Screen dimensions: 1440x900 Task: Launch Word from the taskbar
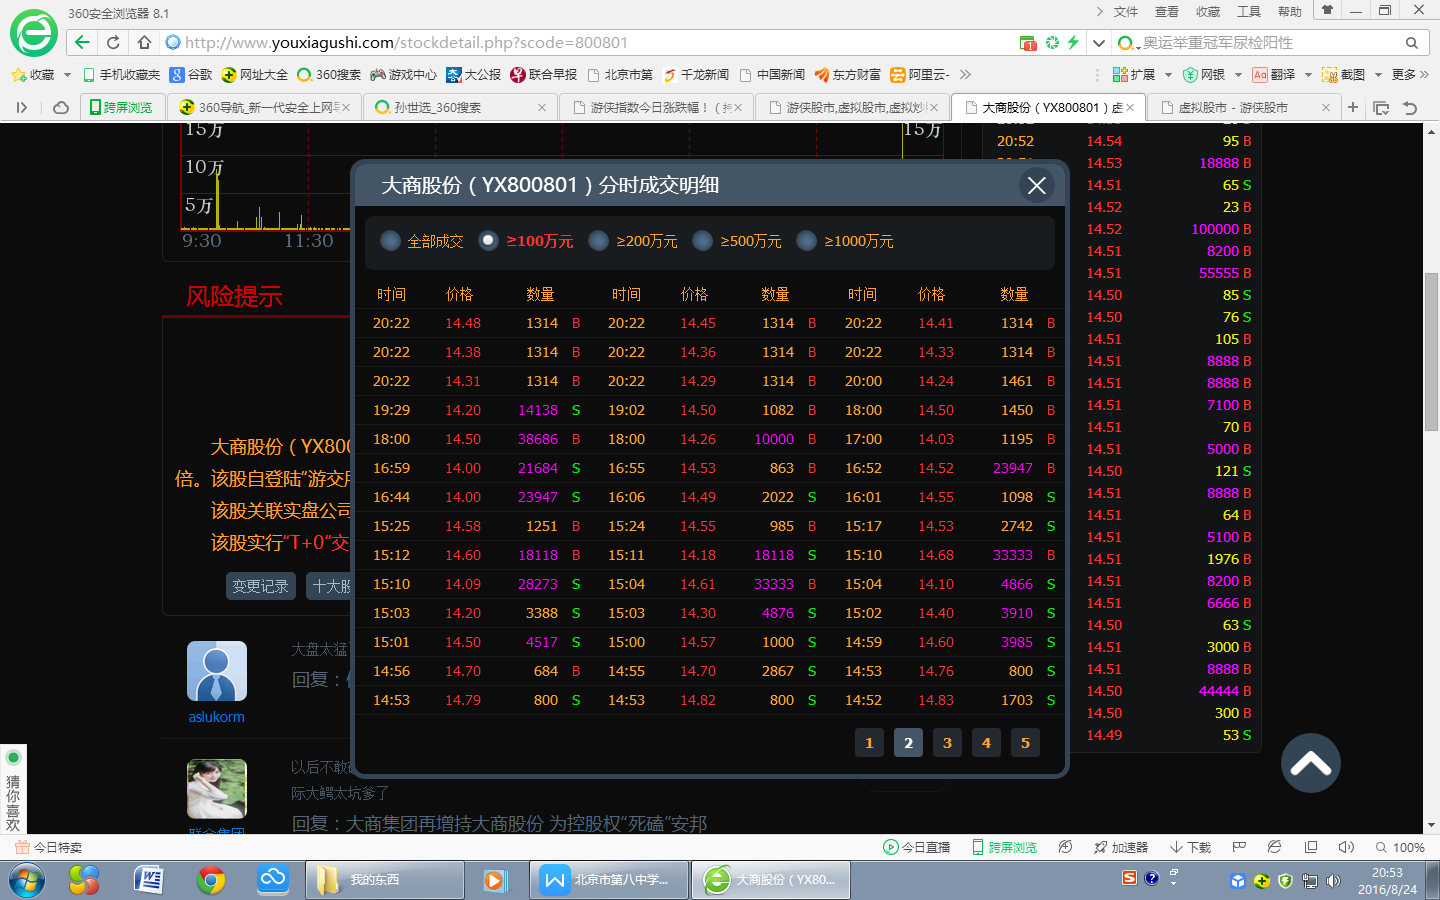click(148, 880)
